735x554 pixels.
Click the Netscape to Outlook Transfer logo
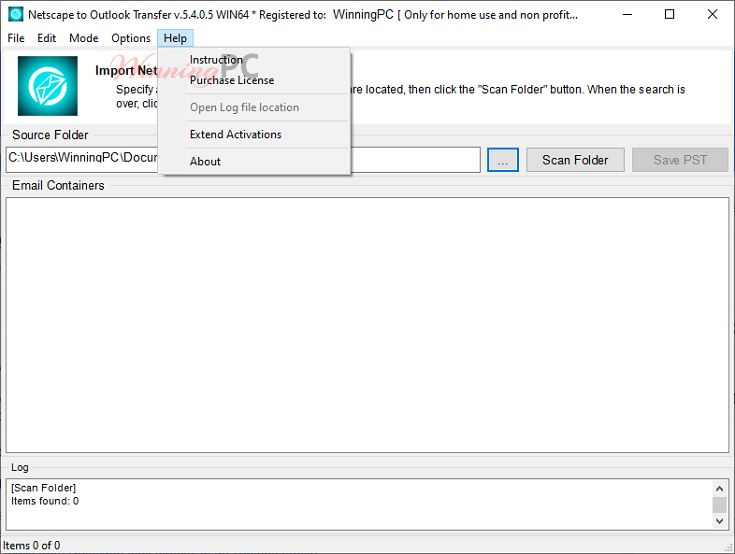click(48, 86)
